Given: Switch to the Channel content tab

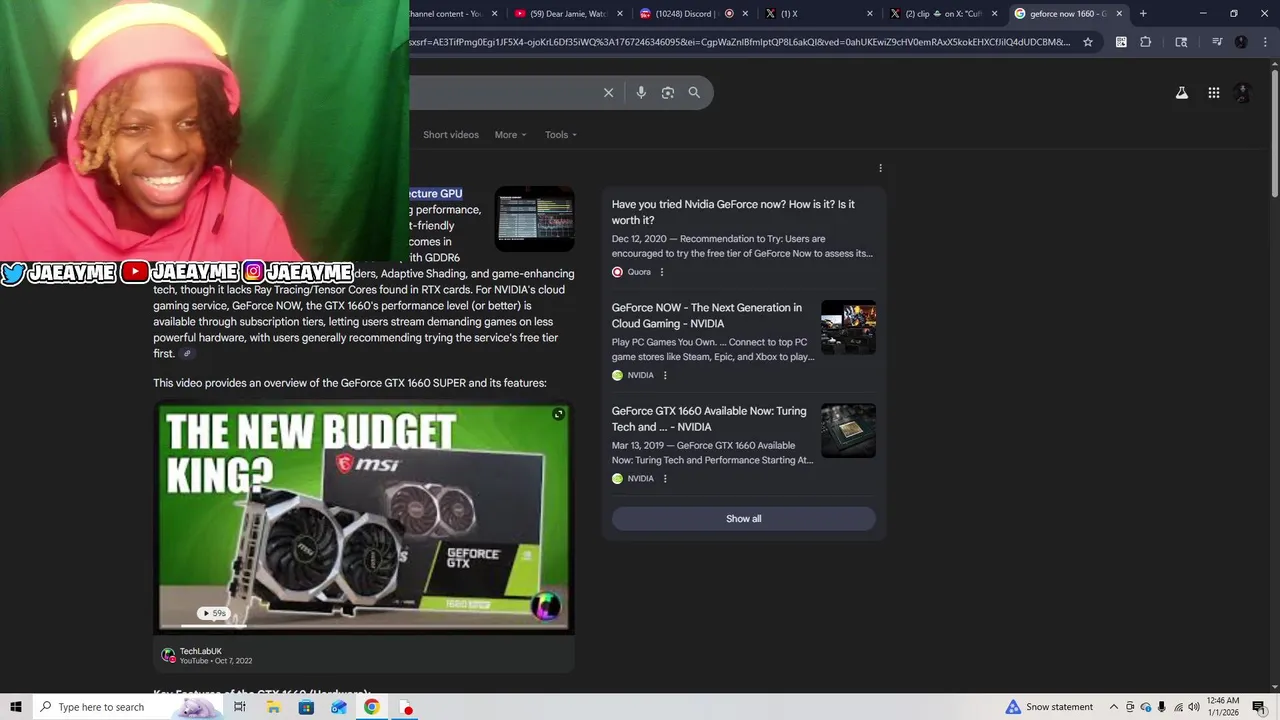Looking at the screenshot, I should pos(452,13).
